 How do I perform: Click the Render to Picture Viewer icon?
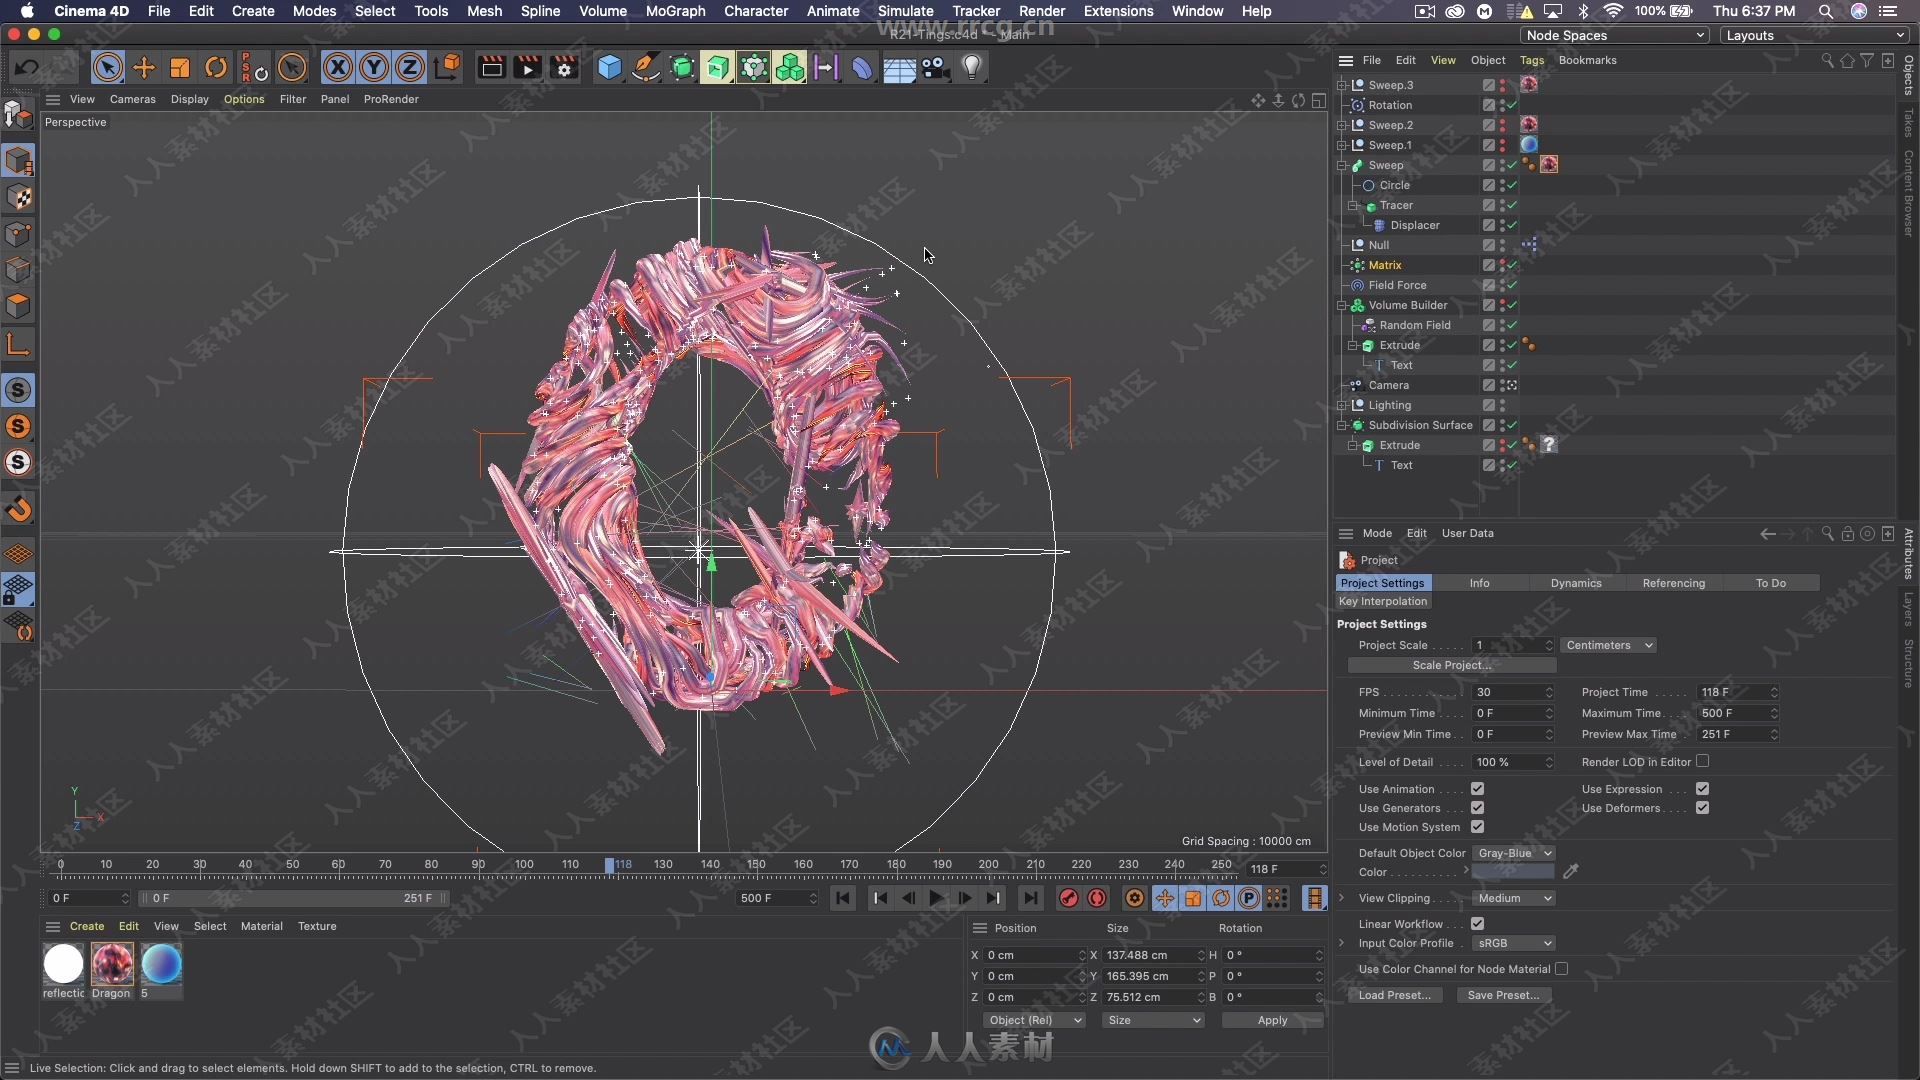[x=526, y=67]
